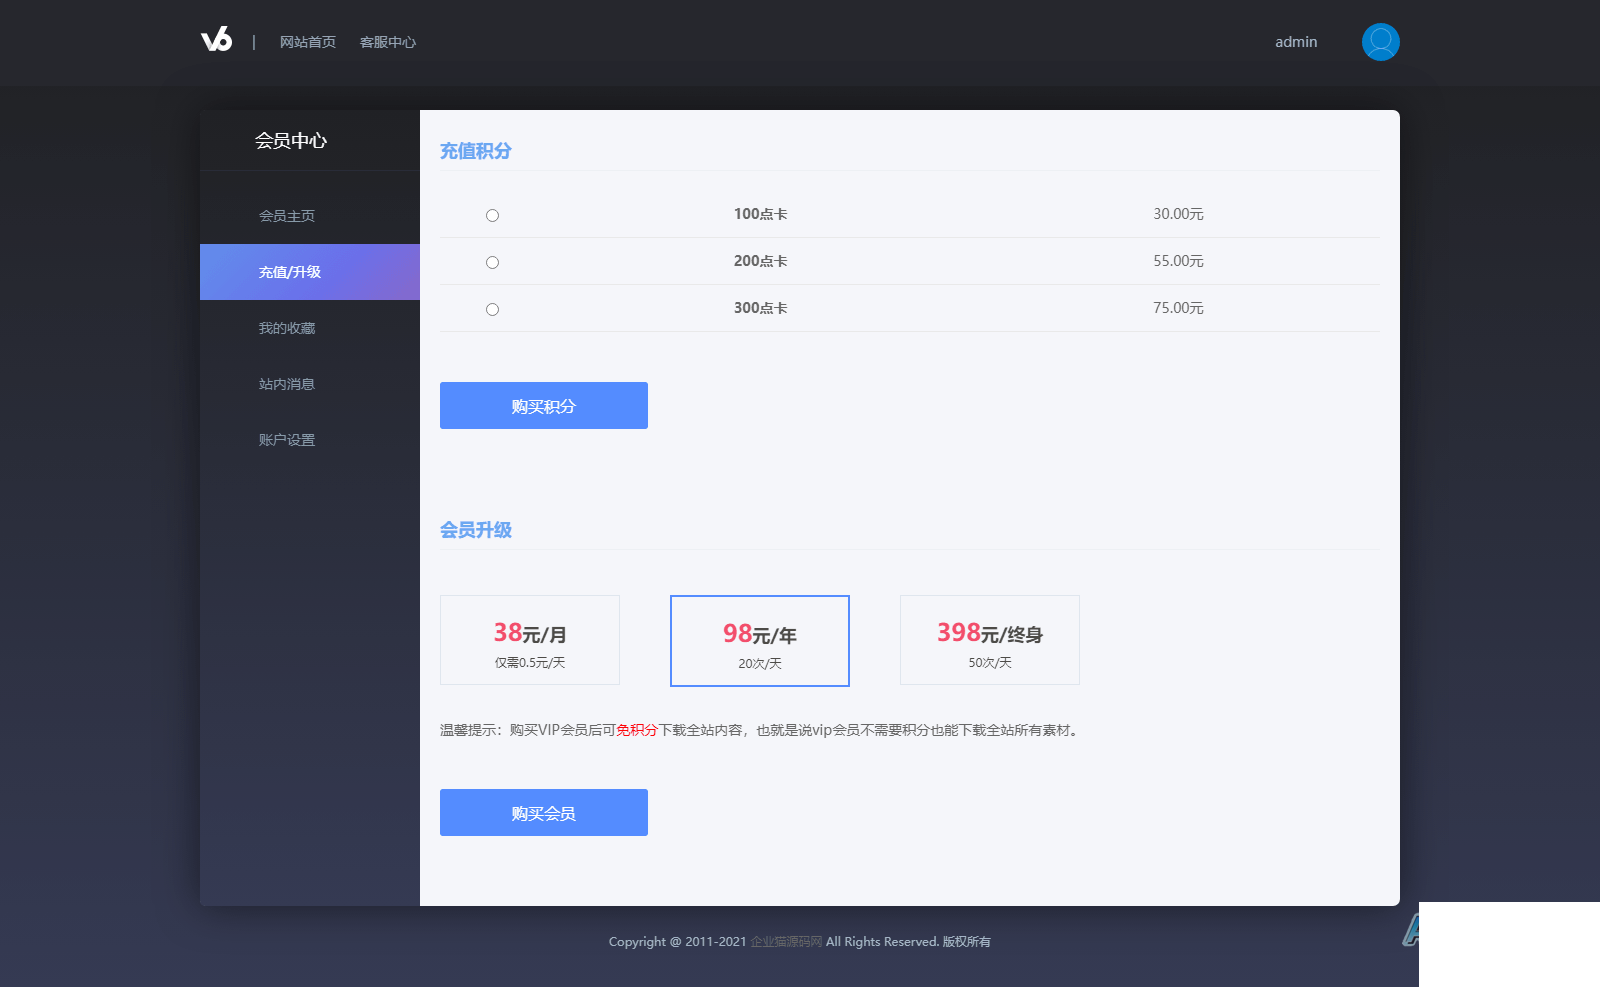1600x987 pixels.
Task: Click the 会员中心 sidebar heading
Action: tap(291, 141)
